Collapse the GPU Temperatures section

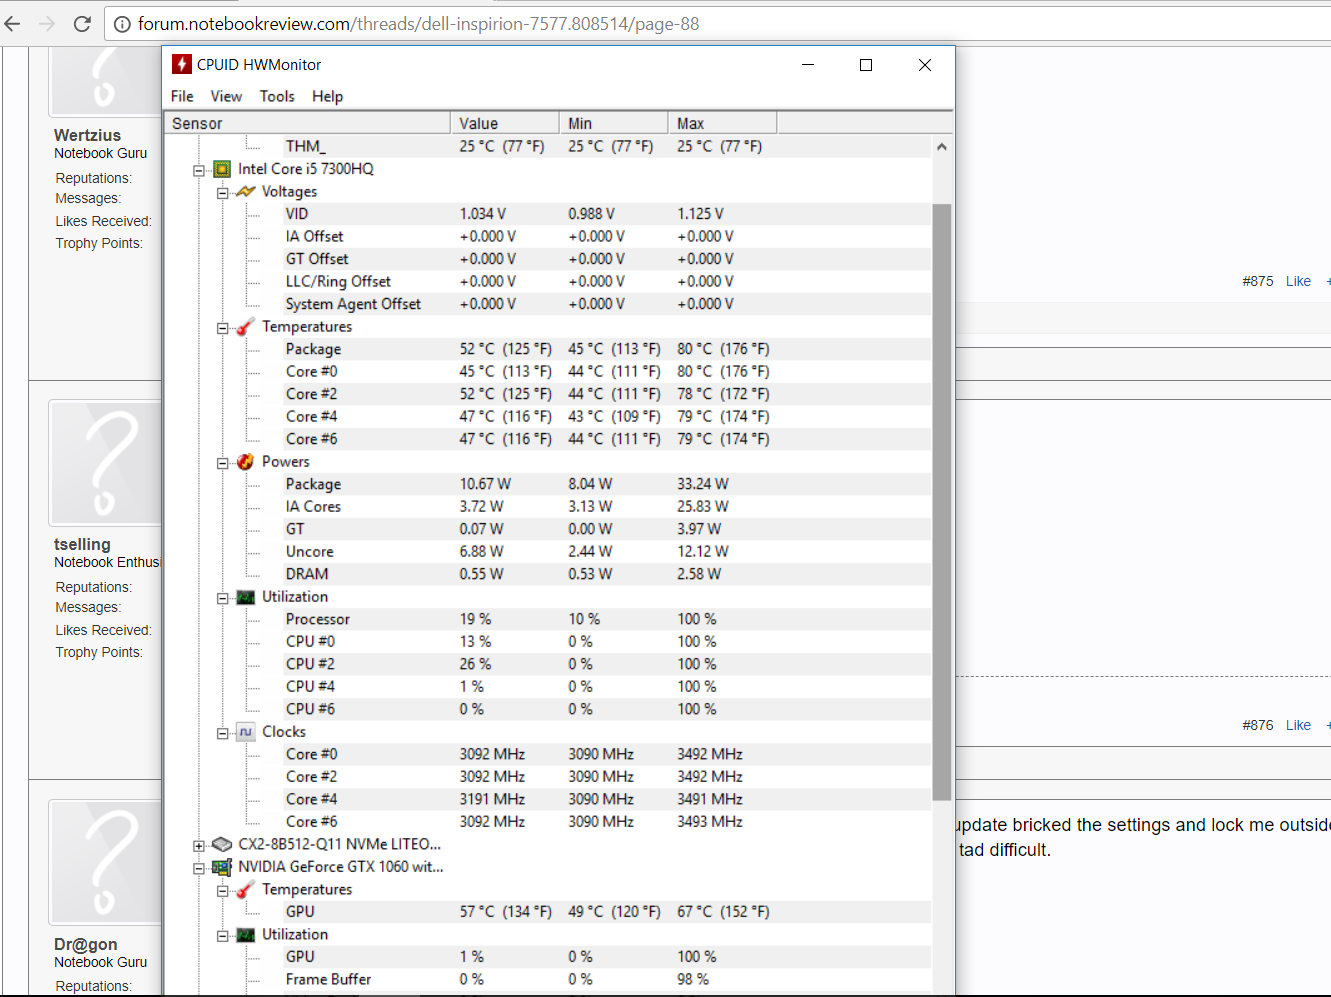point(222,891)
